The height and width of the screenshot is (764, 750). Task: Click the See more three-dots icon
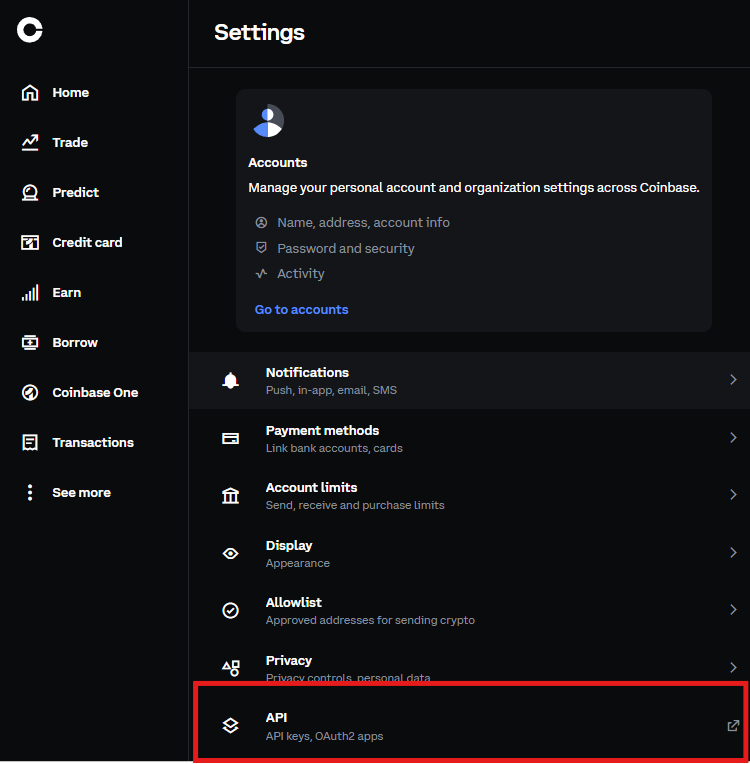30,493
